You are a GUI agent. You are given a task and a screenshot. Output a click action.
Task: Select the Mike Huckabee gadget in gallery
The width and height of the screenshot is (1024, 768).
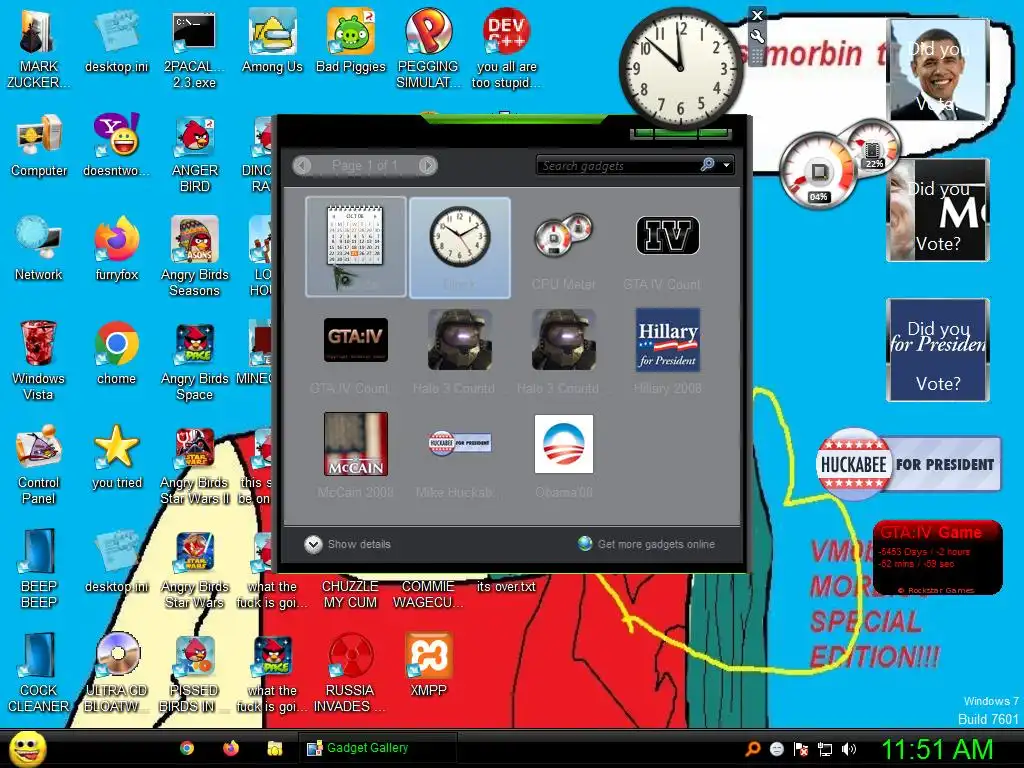click(x=460, y=455)
